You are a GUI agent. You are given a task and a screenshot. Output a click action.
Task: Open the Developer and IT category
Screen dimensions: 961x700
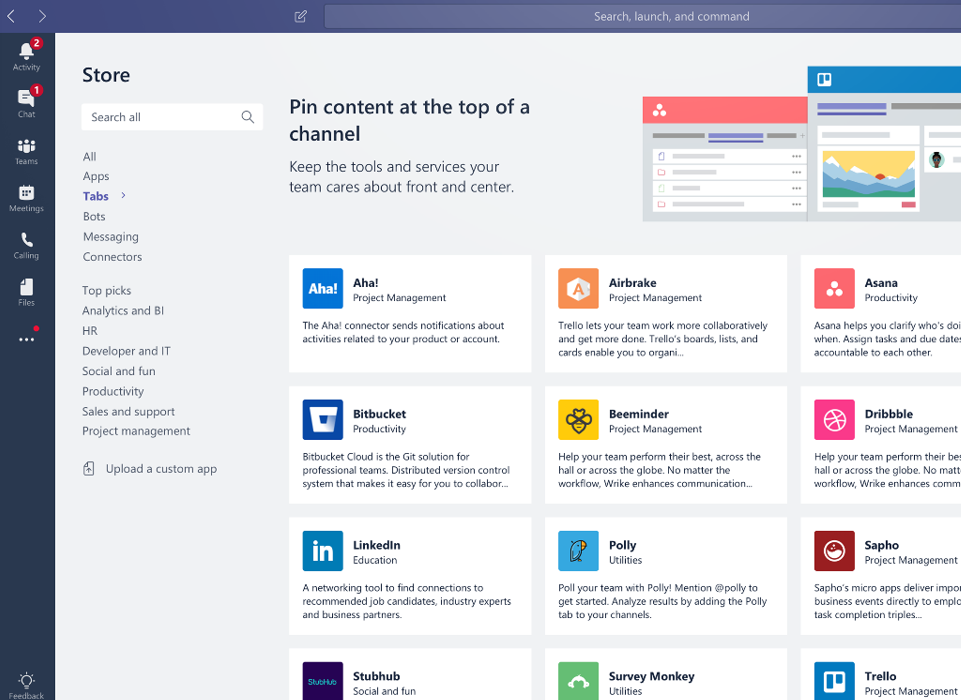click(x=126, y=351)
